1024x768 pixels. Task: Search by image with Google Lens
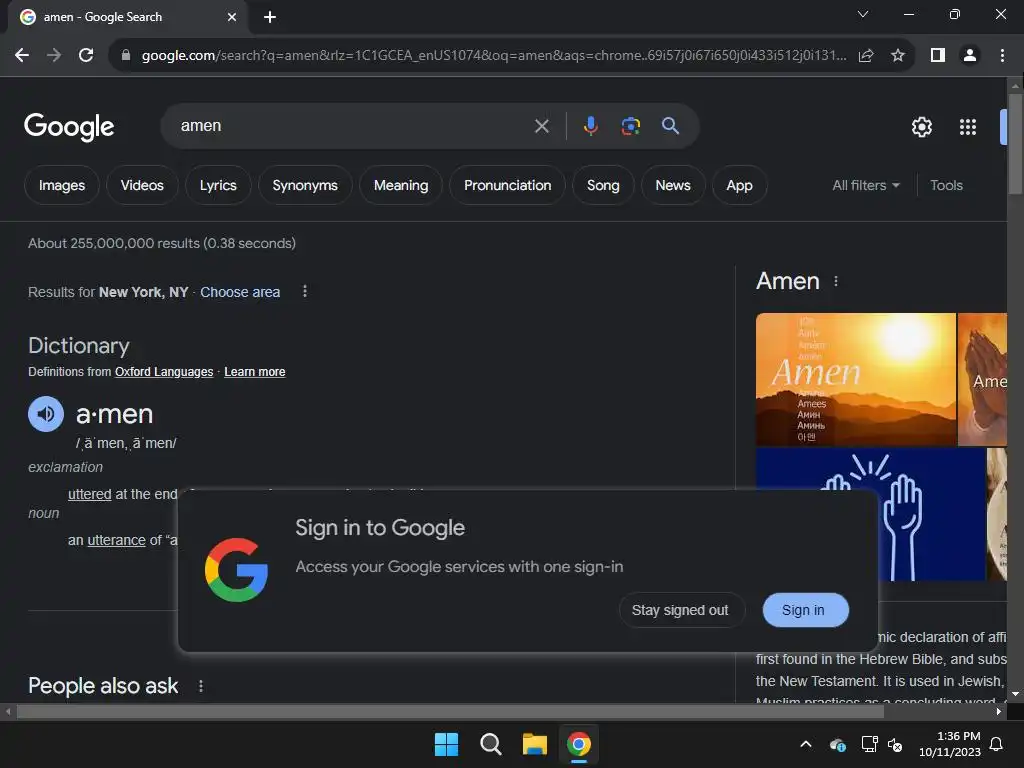pos(630,126)
